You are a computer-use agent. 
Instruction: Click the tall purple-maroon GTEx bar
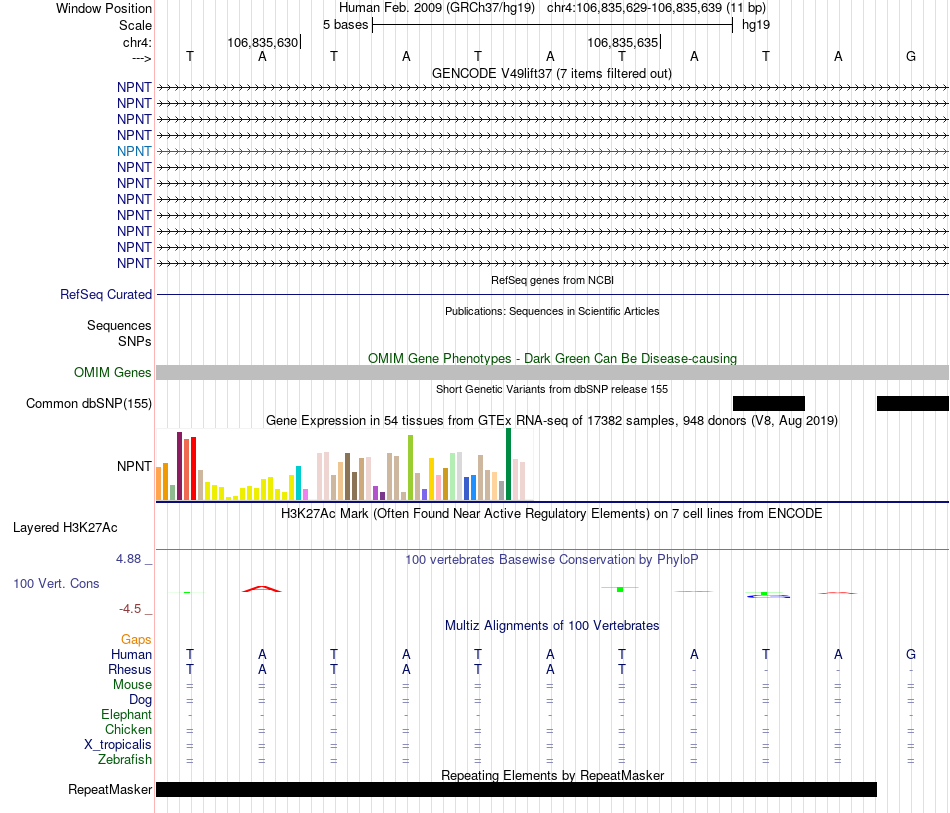(179, 466)
